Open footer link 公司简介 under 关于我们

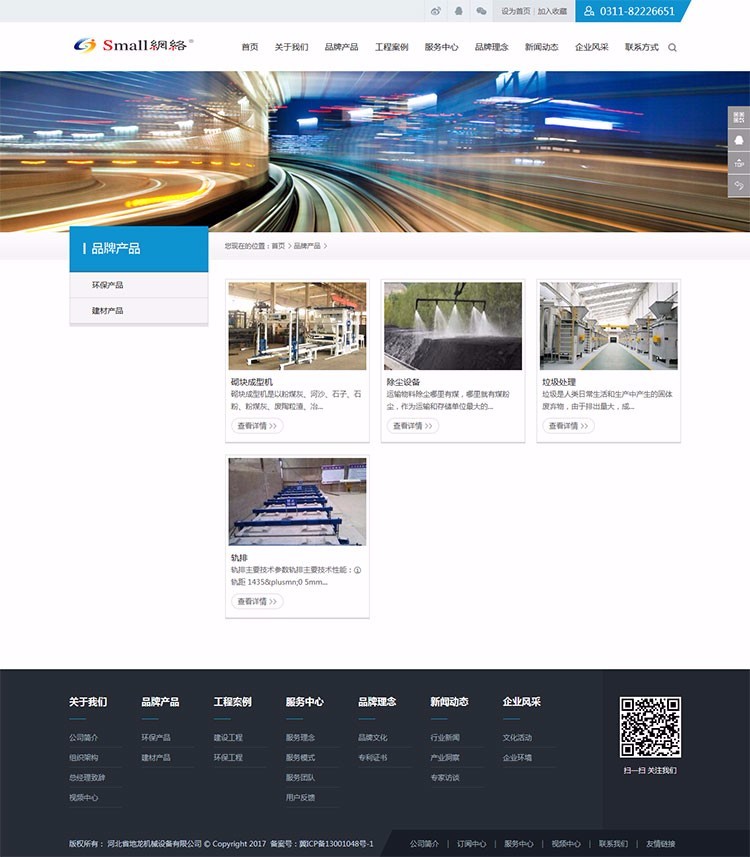click(84, 737)
